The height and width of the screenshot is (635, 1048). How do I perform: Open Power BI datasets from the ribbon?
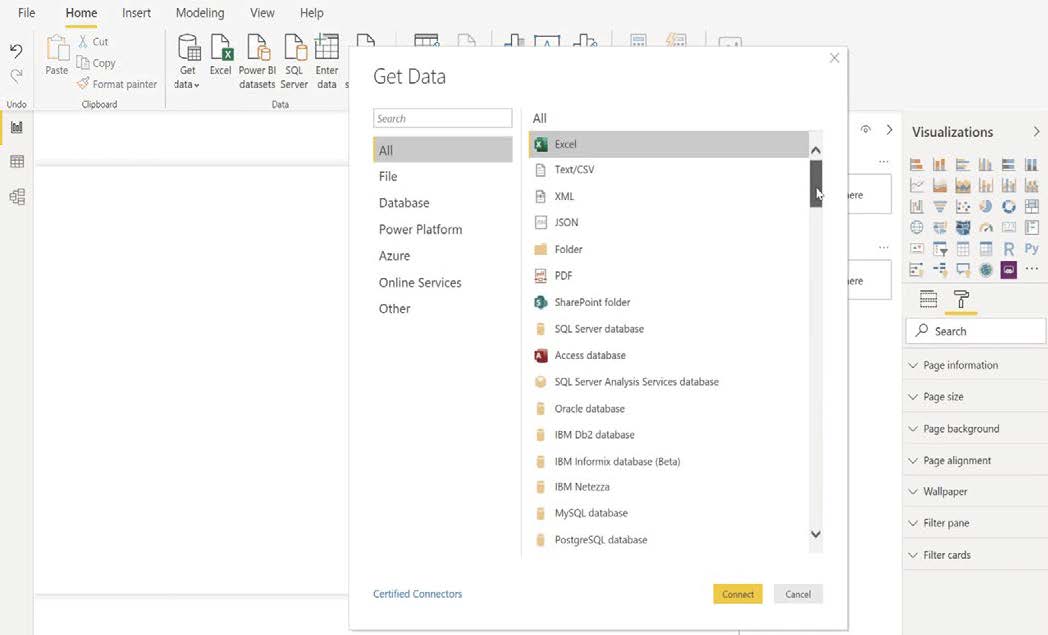[257, 62]
